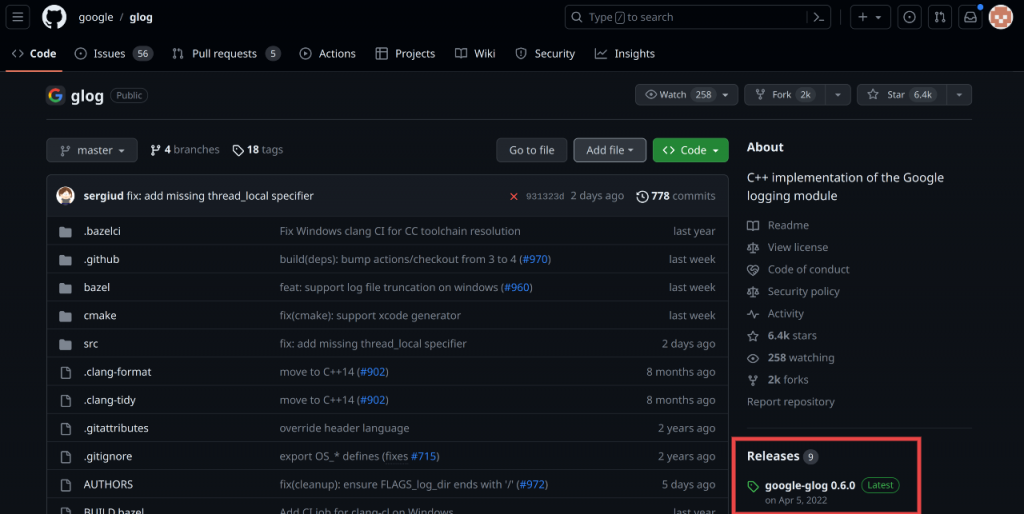This screenshot has width=1024, height=514.
Task: Open the green Code dropdown
Action: click(x=690, y=150)
